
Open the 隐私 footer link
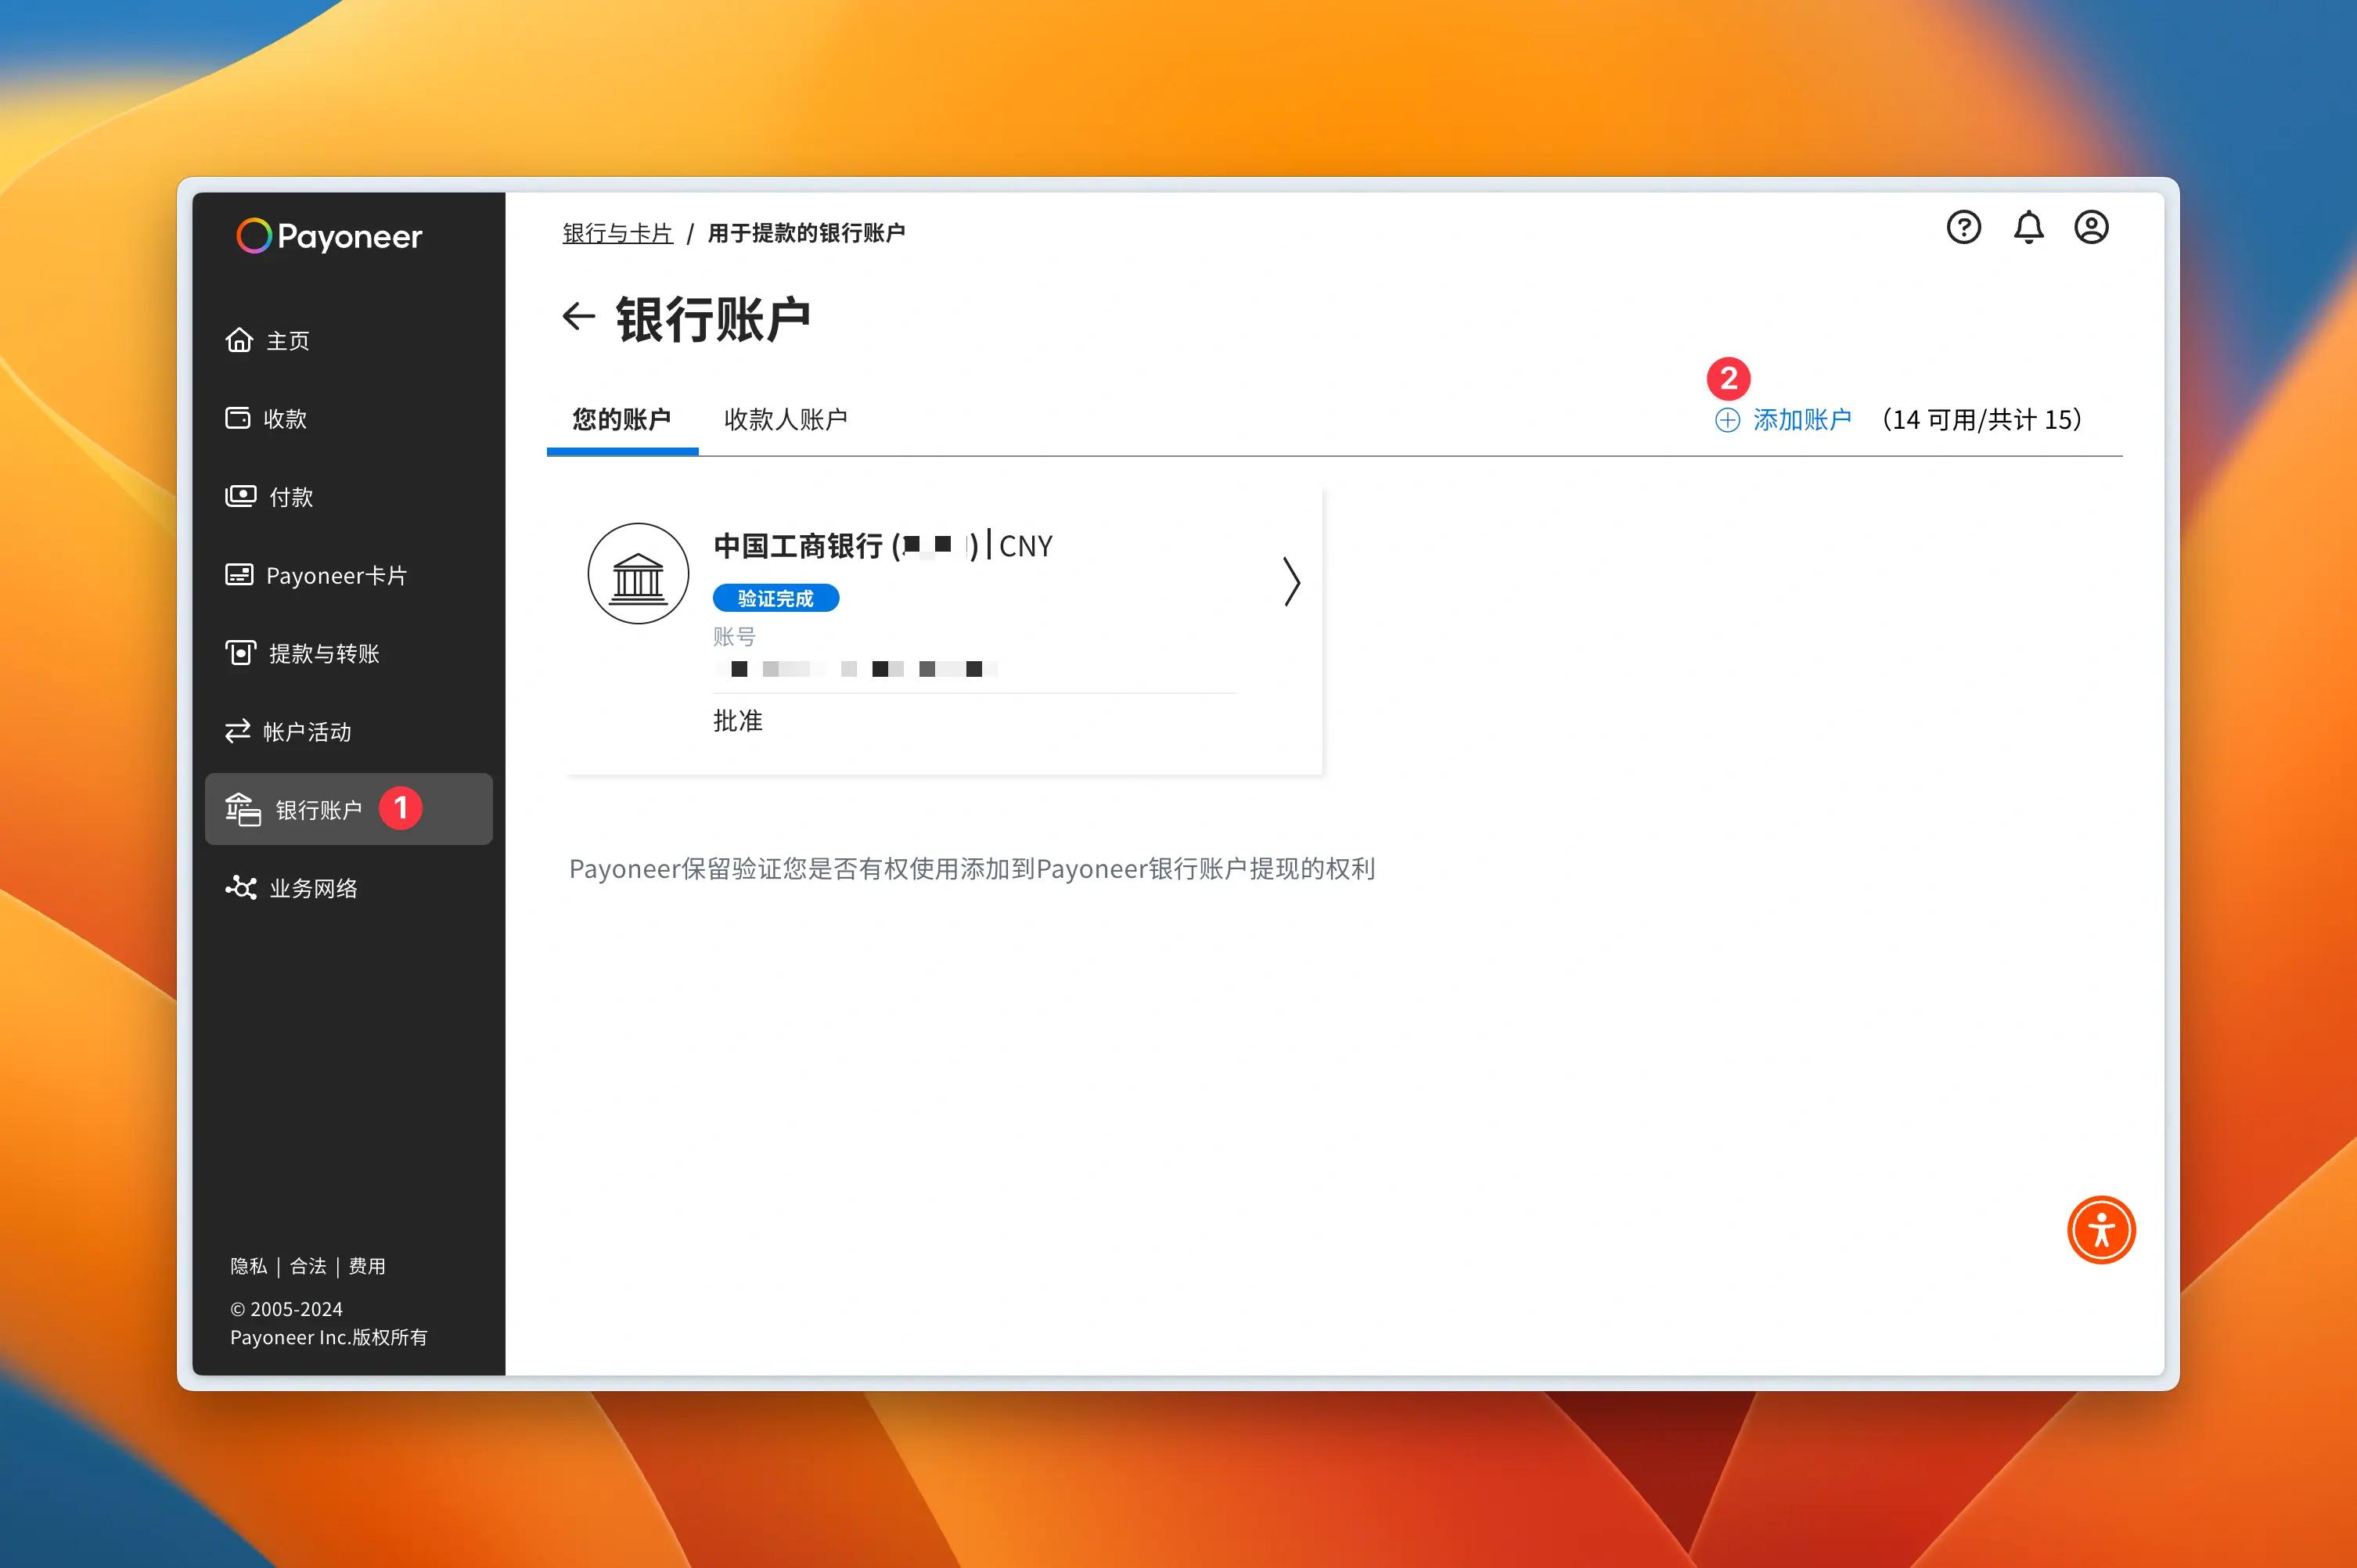(249, 1266)
